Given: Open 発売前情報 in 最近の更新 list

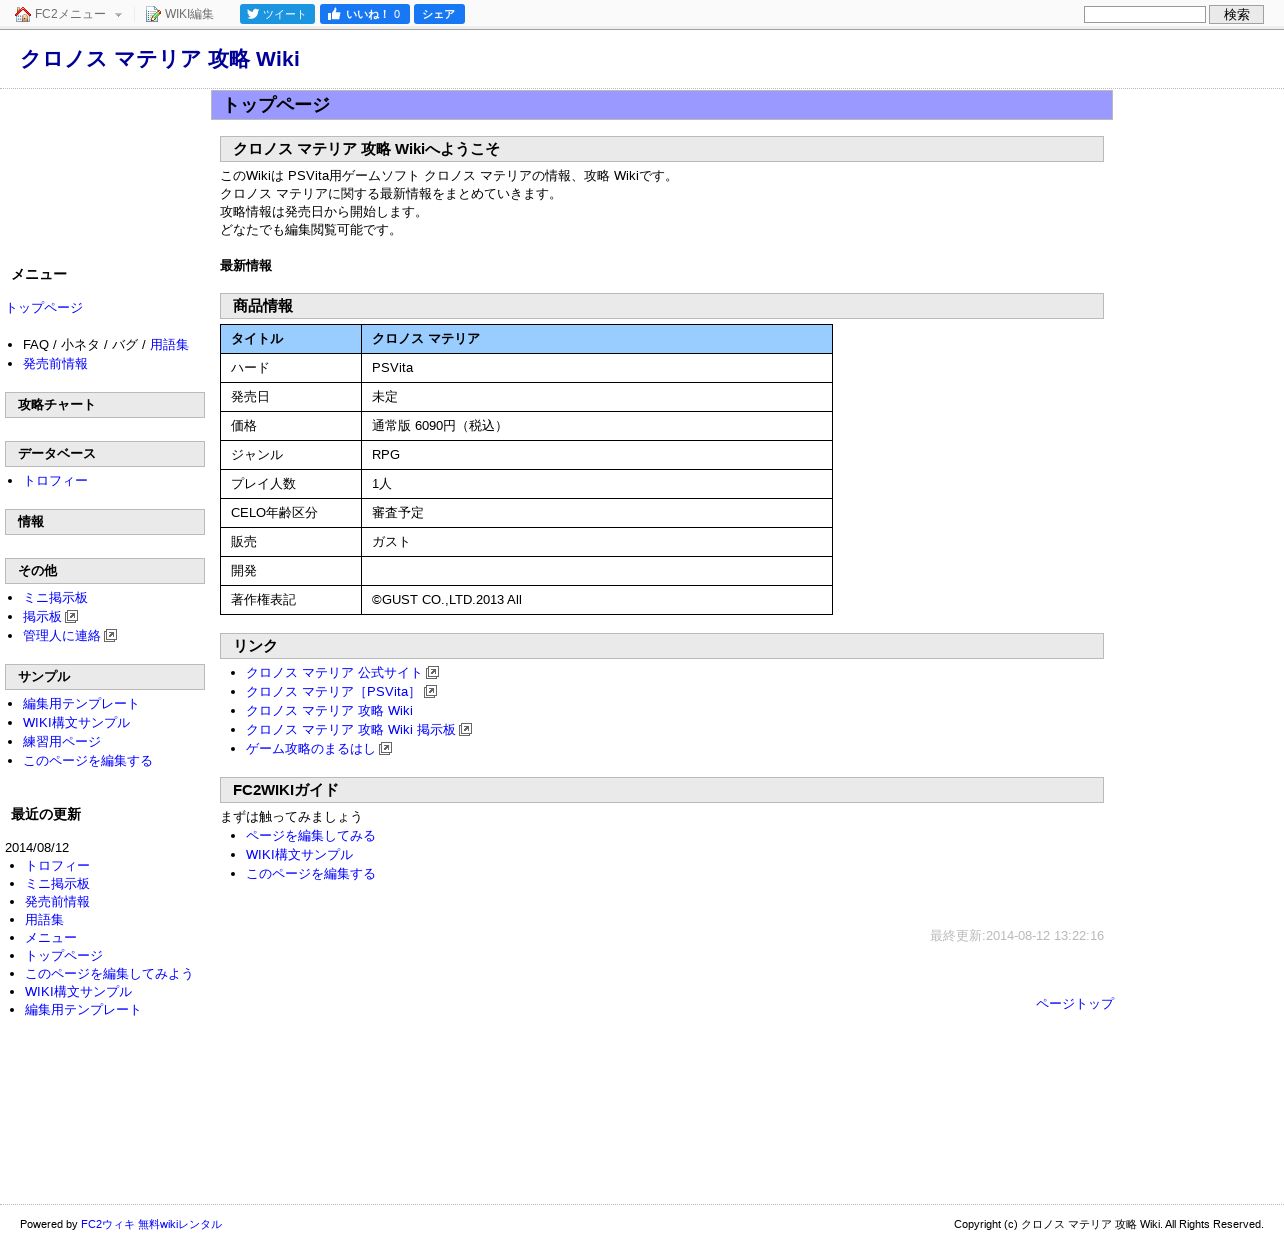Looking at the screenshot, I should (x=57, y=902).
